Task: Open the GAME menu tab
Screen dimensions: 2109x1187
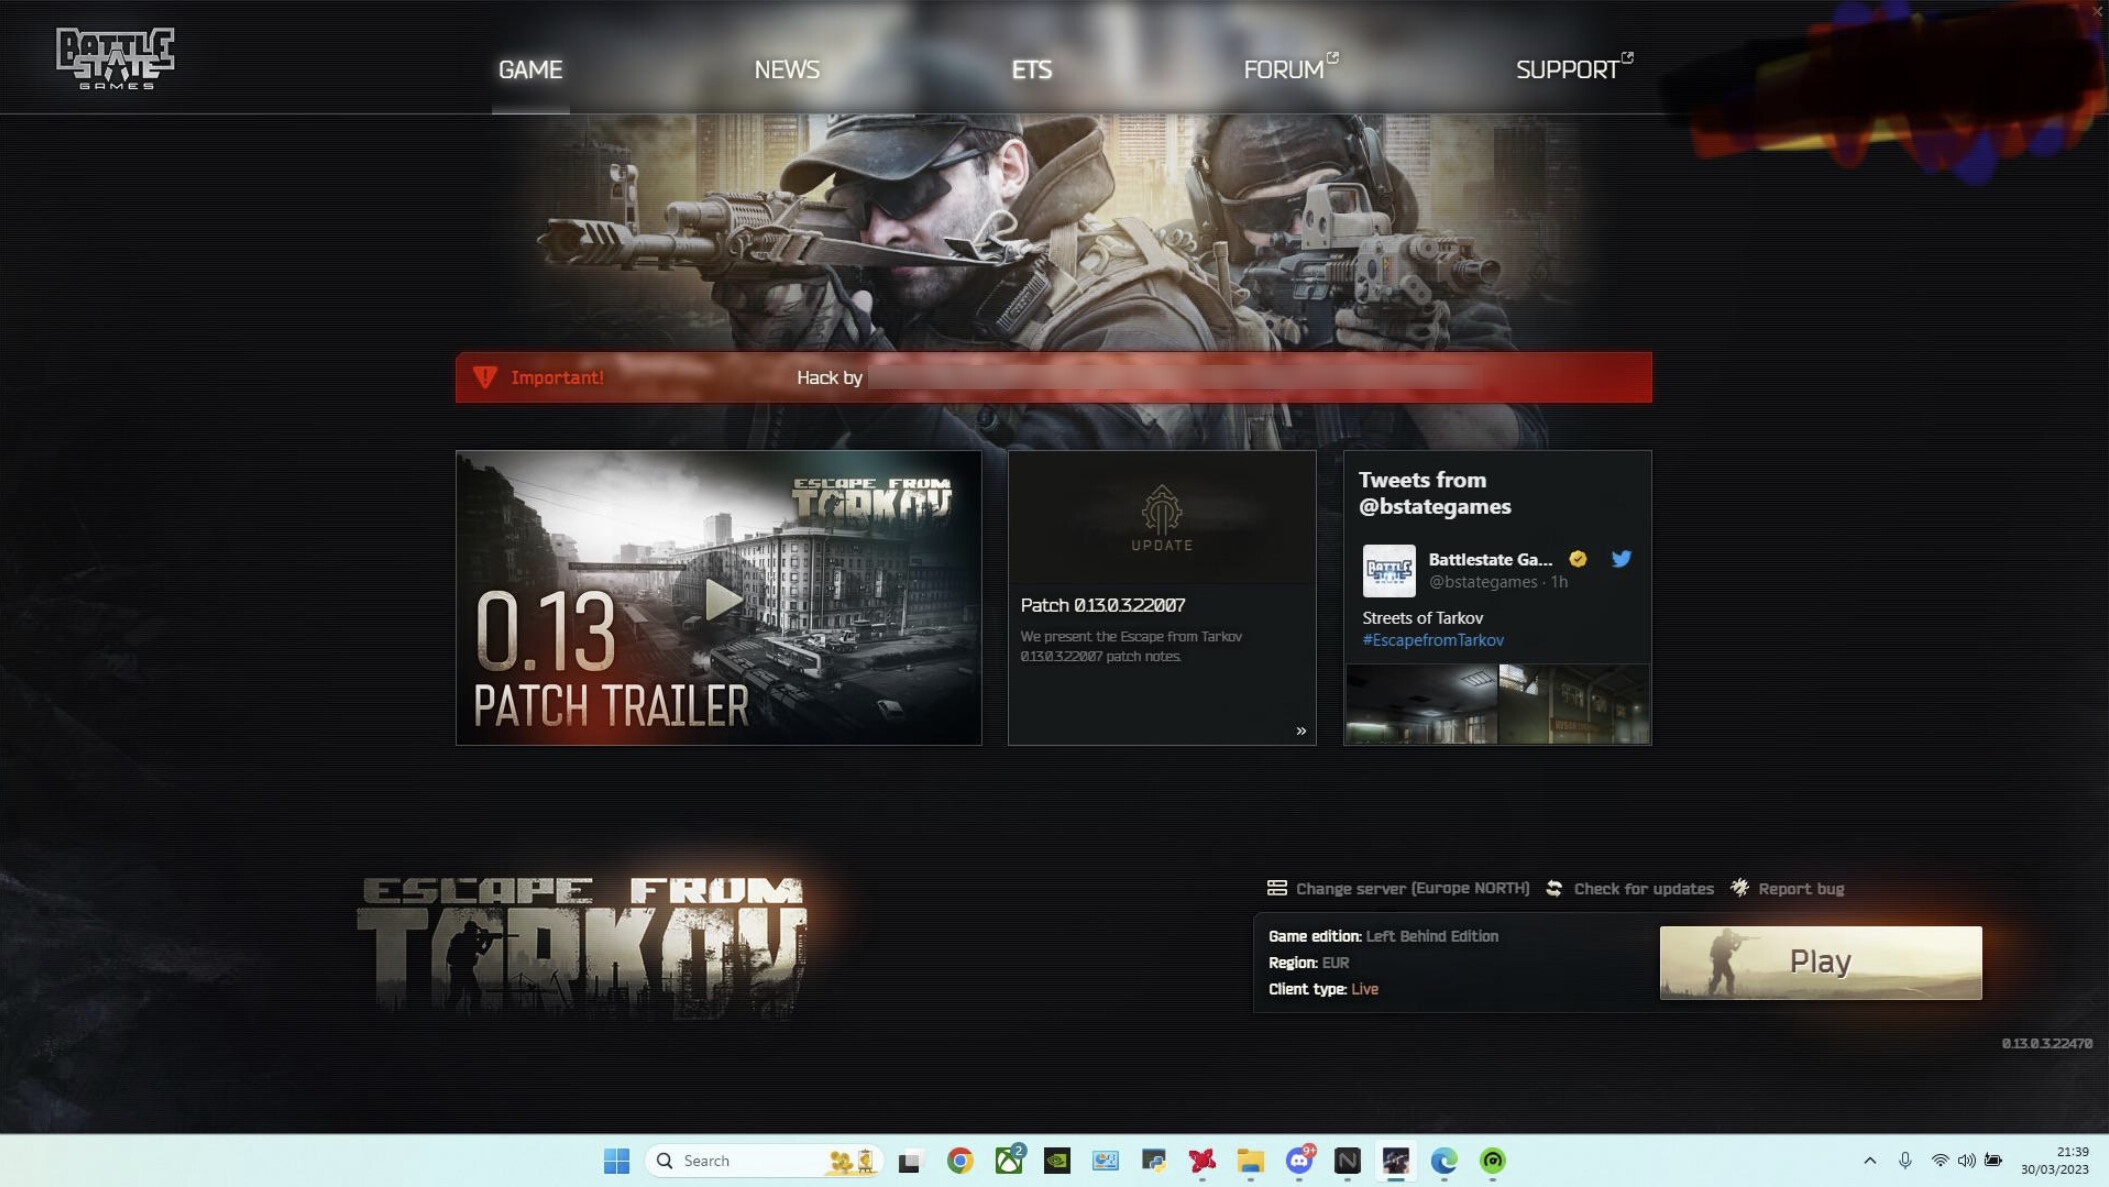Action: (530, 68)
